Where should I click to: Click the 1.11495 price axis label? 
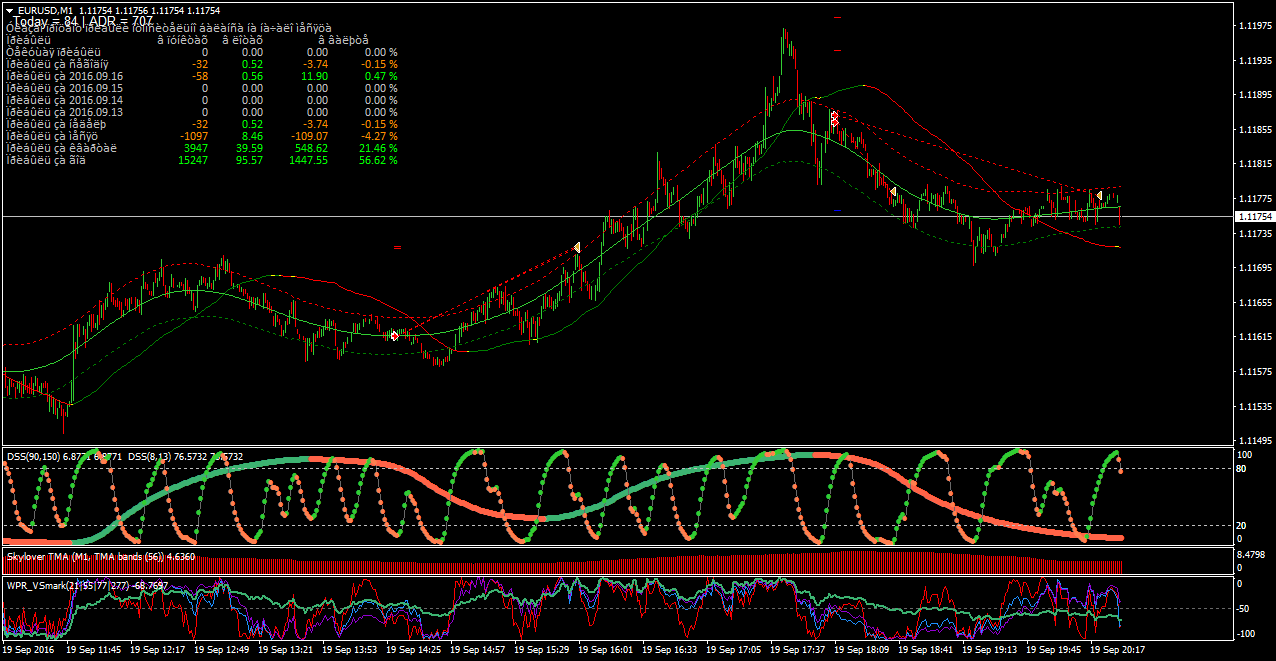(x=1254, y=441)
